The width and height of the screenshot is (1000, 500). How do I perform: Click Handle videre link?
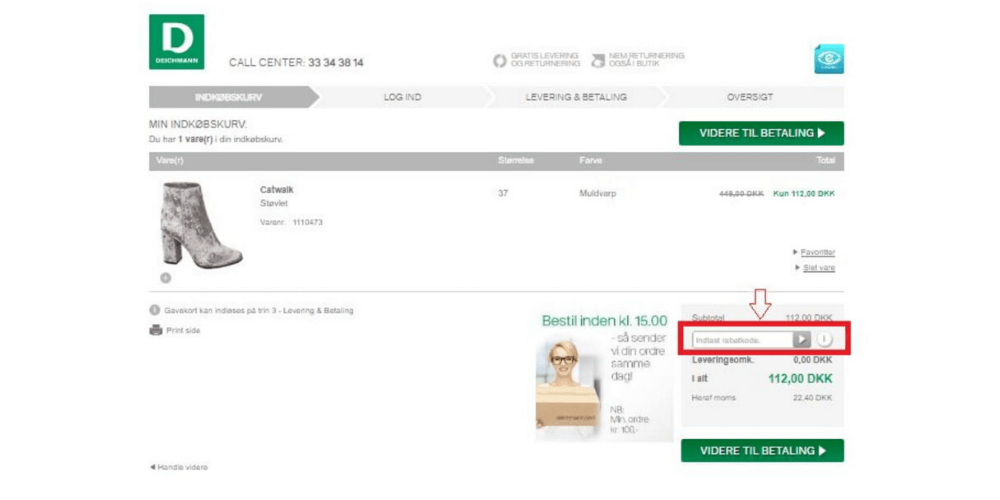pyautogui.click(x=180, y=467)
